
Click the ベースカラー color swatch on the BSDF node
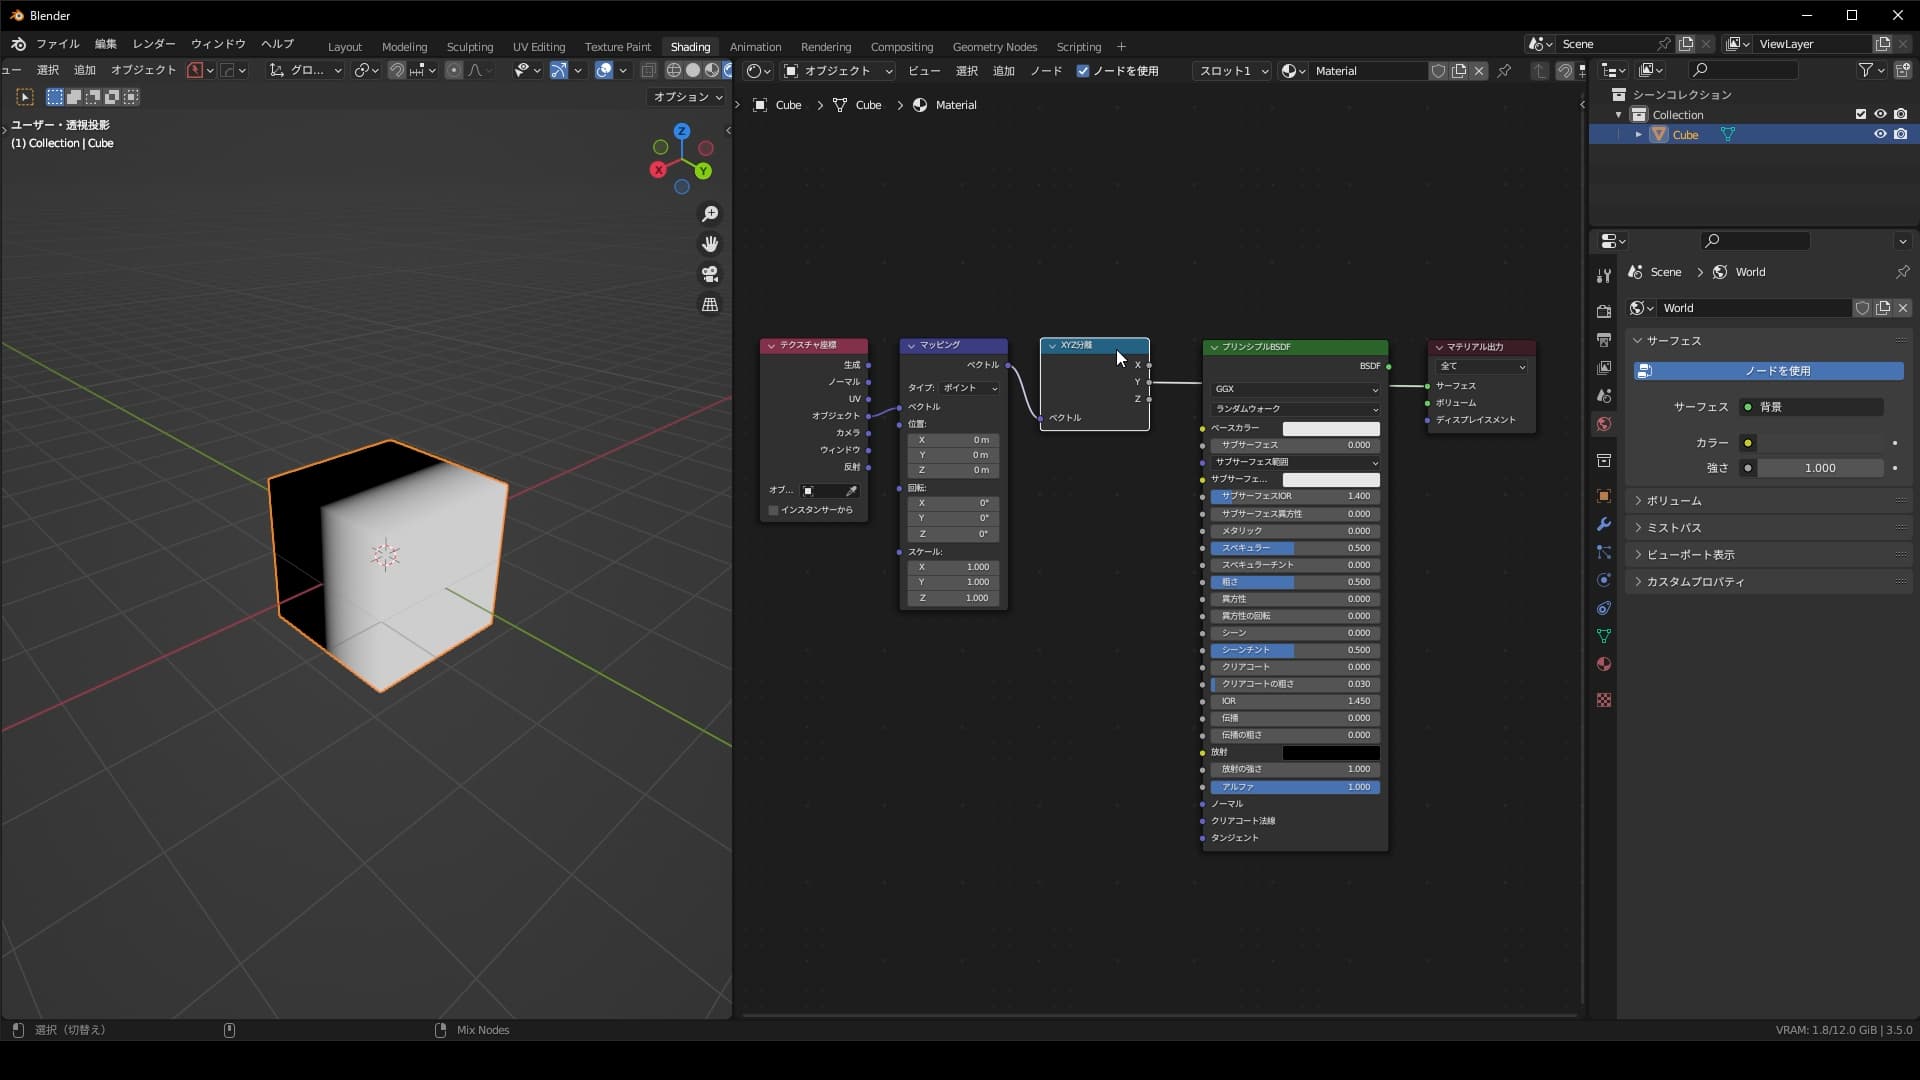pyautogui.click(x=1330, y=428)
